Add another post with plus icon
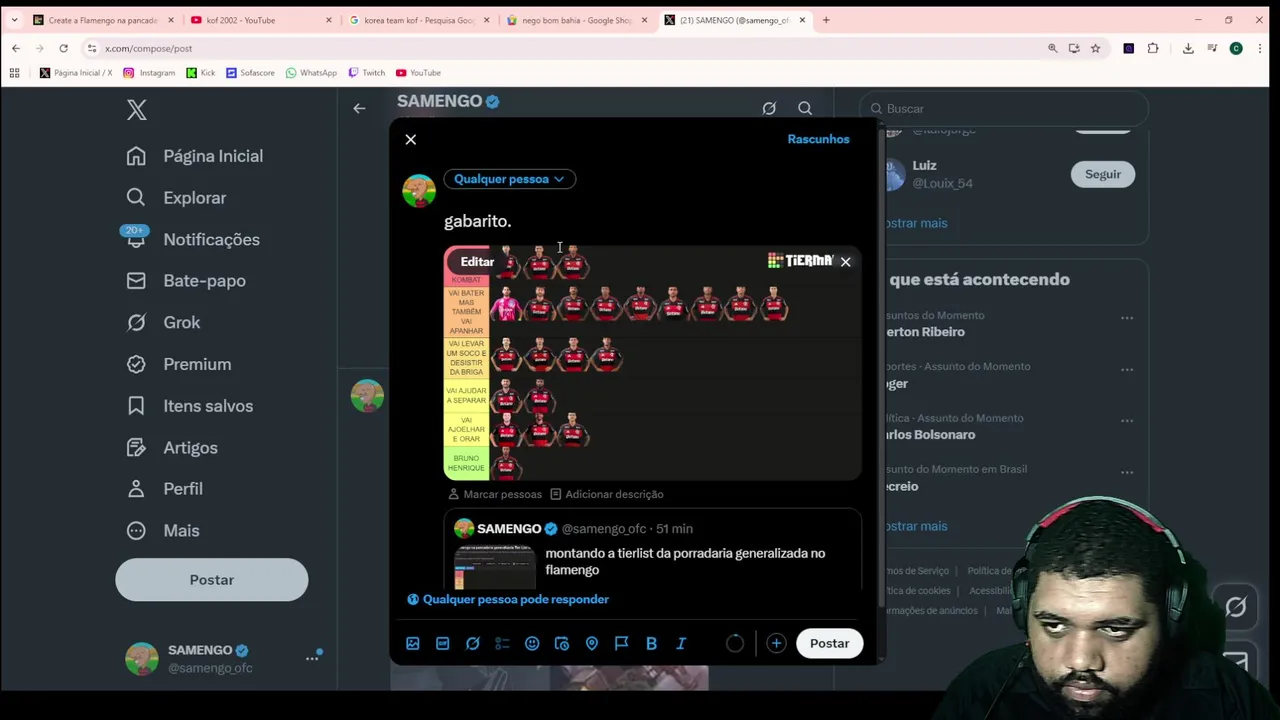Screen dimensions: 1280x720 (776, 643)
